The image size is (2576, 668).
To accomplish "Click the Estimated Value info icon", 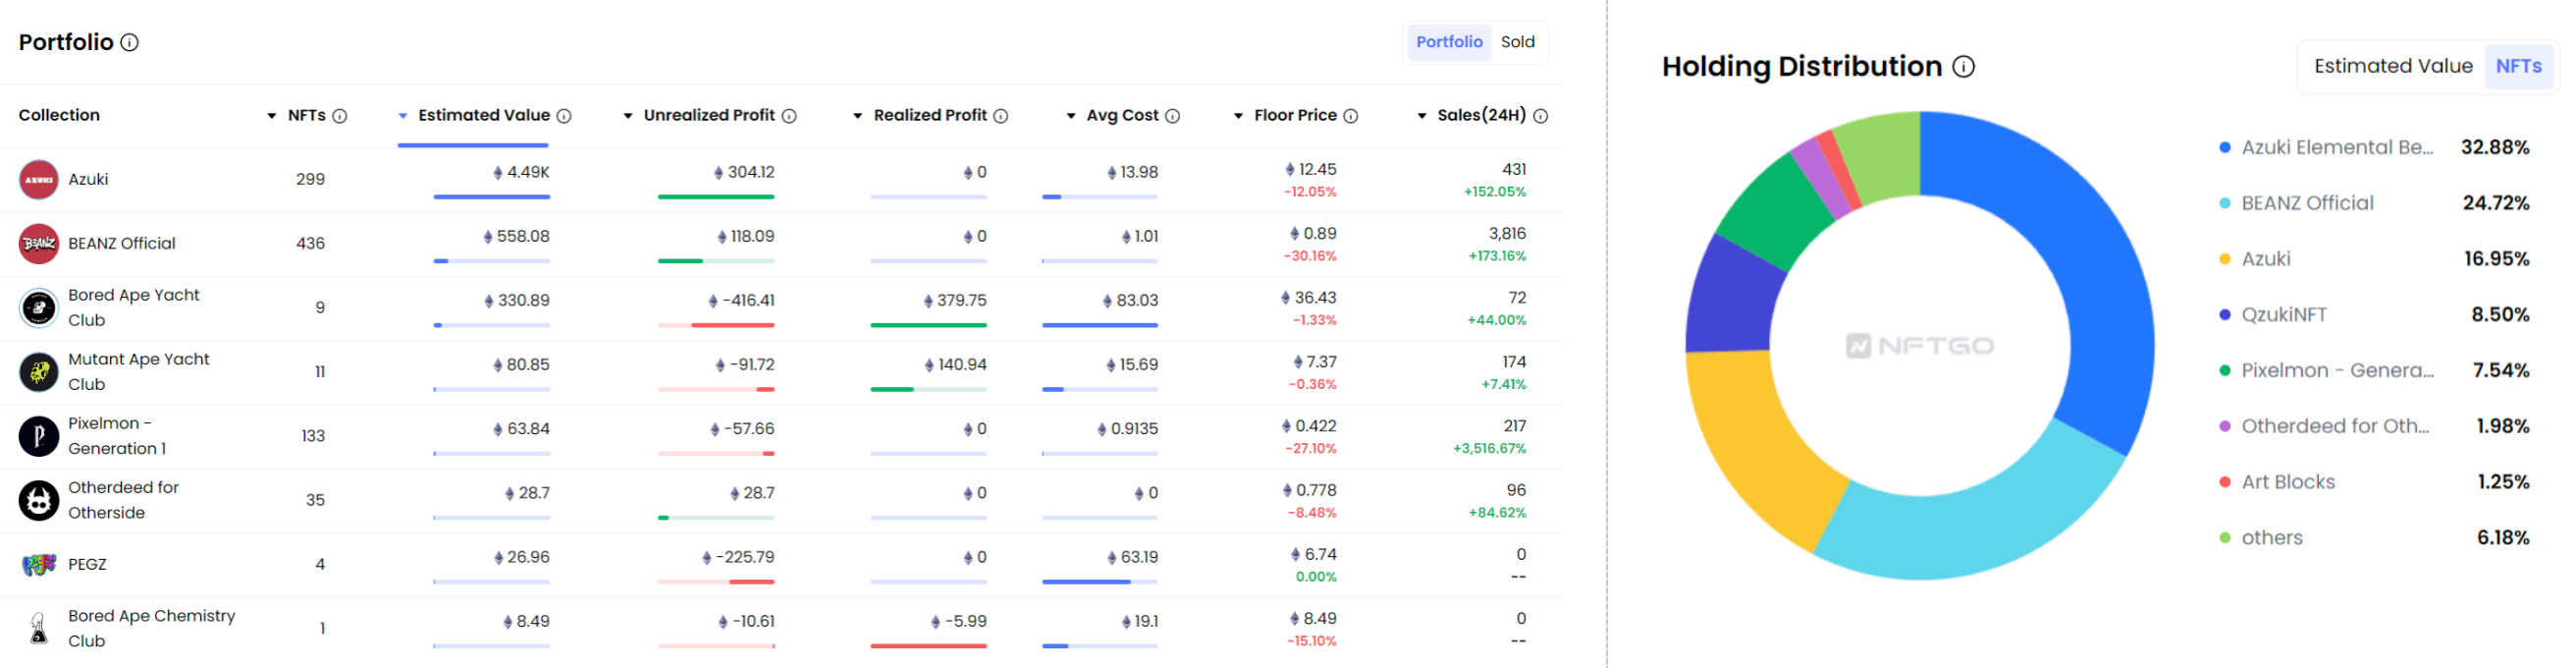I will point(564,116).
